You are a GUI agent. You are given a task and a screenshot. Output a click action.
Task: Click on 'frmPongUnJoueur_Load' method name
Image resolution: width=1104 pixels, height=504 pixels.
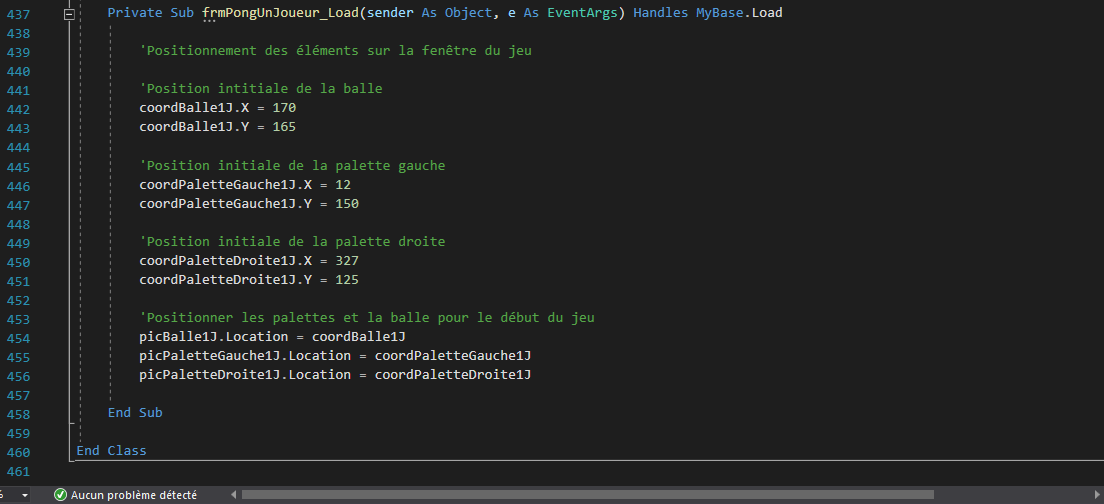coord(281,13)
